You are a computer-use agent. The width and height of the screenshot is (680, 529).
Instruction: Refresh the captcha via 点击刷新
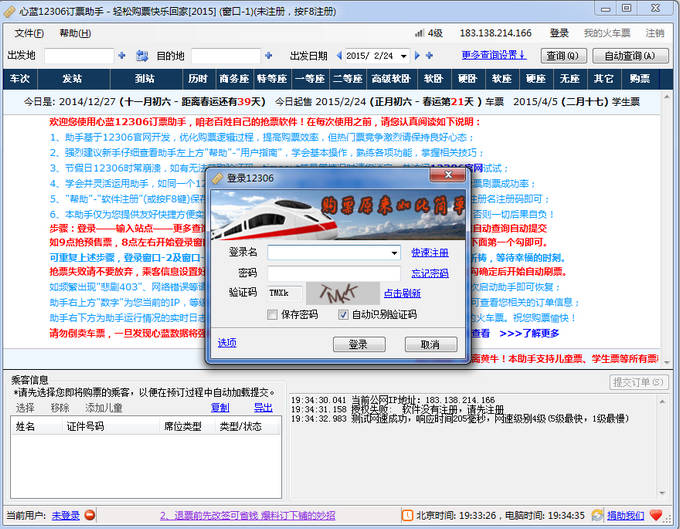tap(402, 293)
